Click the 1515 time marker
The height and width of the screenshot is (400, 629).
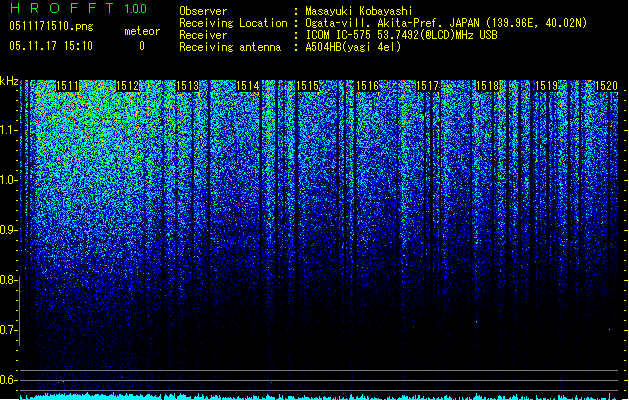[x=307, y=86]
